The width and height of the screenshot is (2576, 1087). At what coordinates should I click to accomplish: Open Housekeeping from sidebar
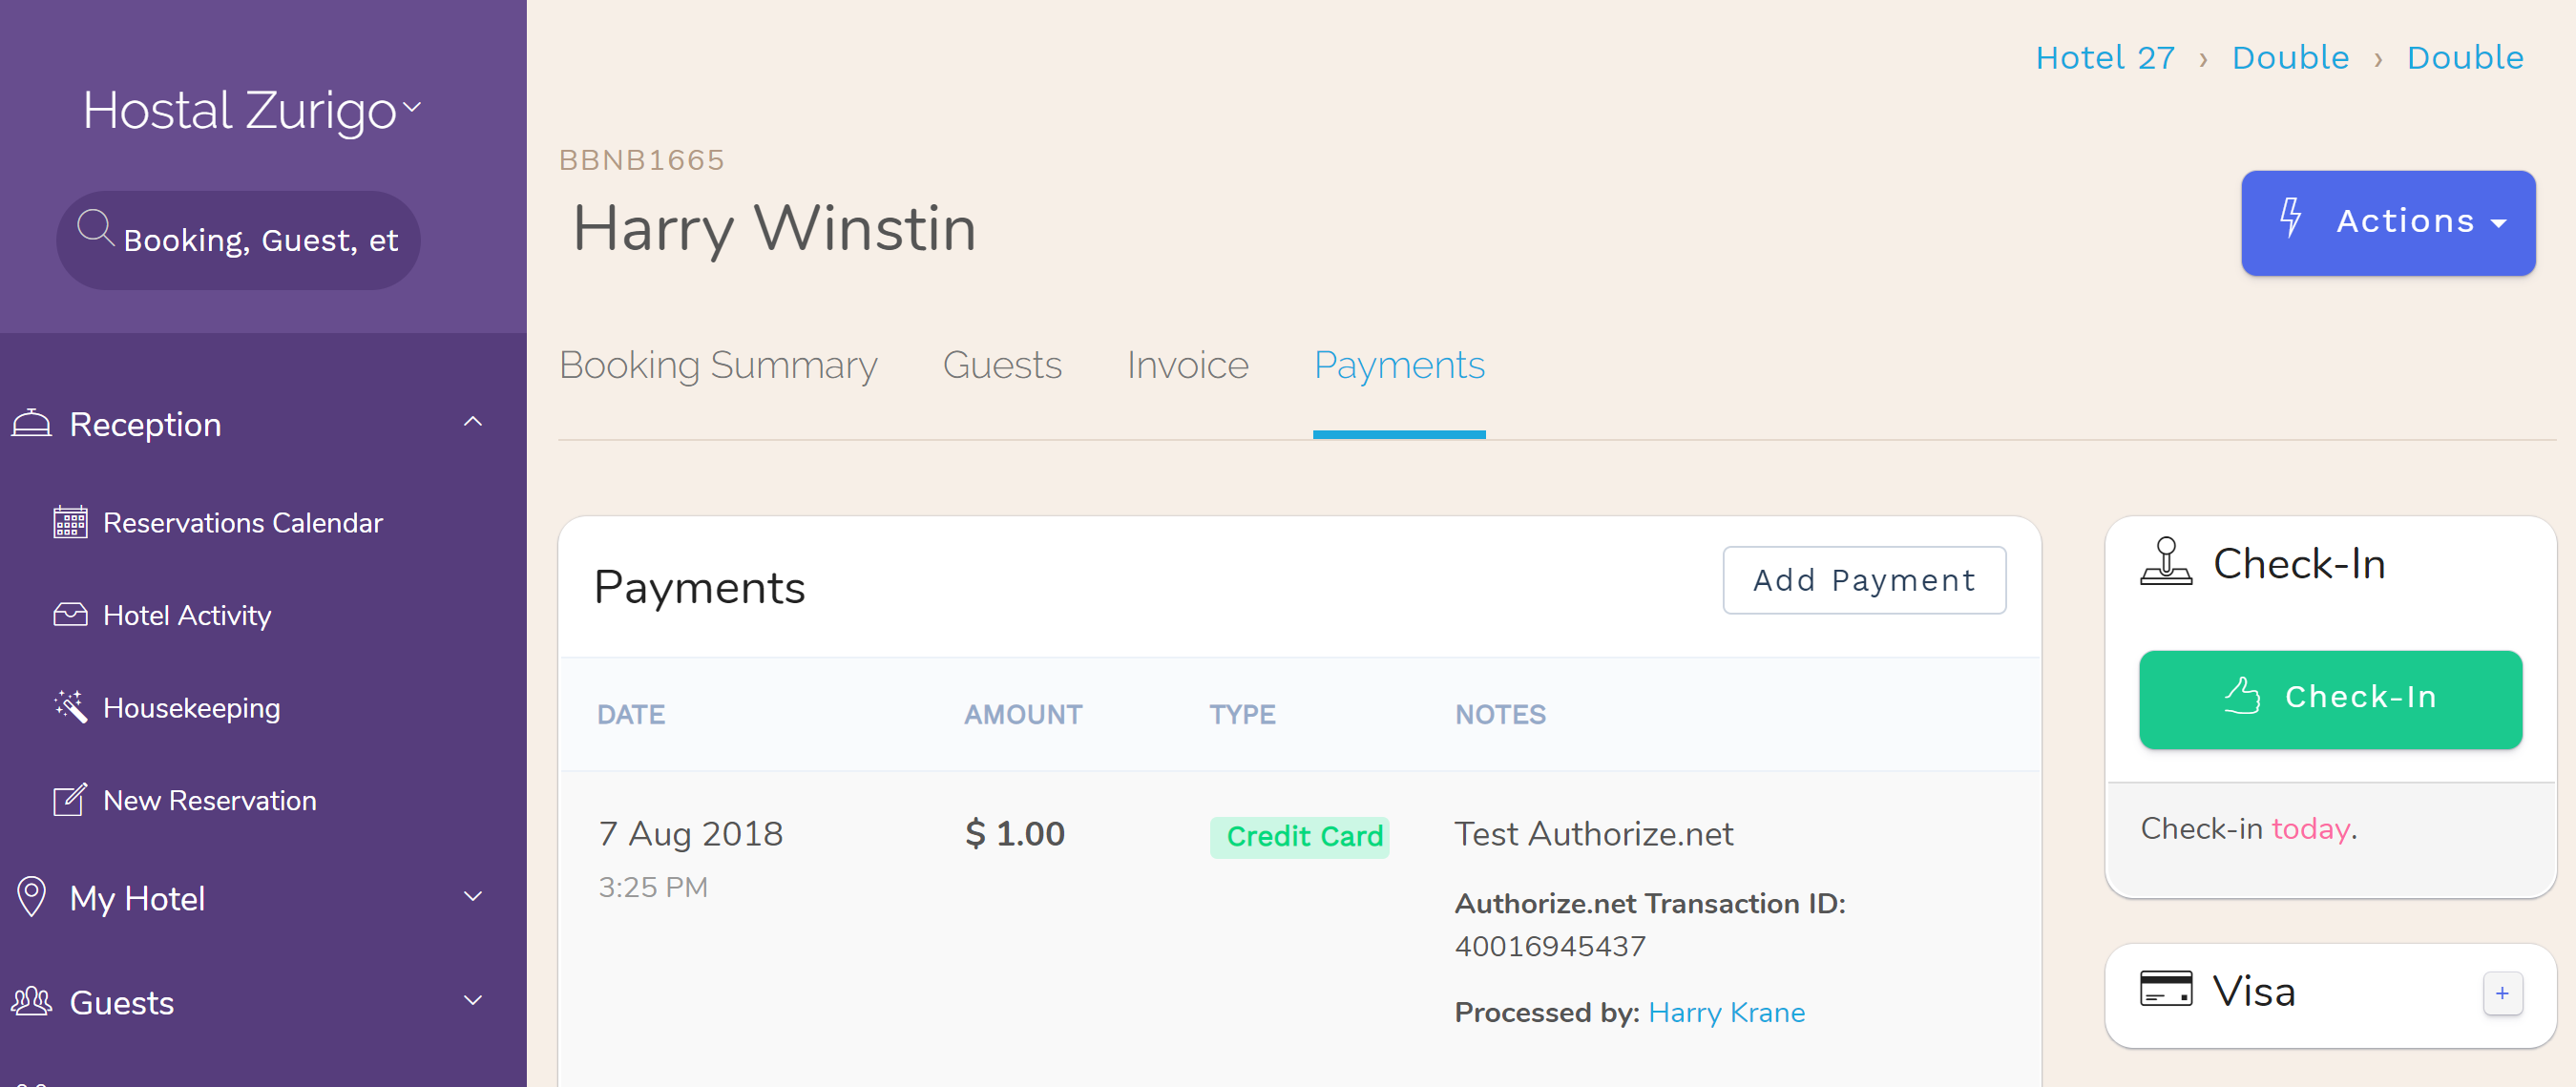192,707
